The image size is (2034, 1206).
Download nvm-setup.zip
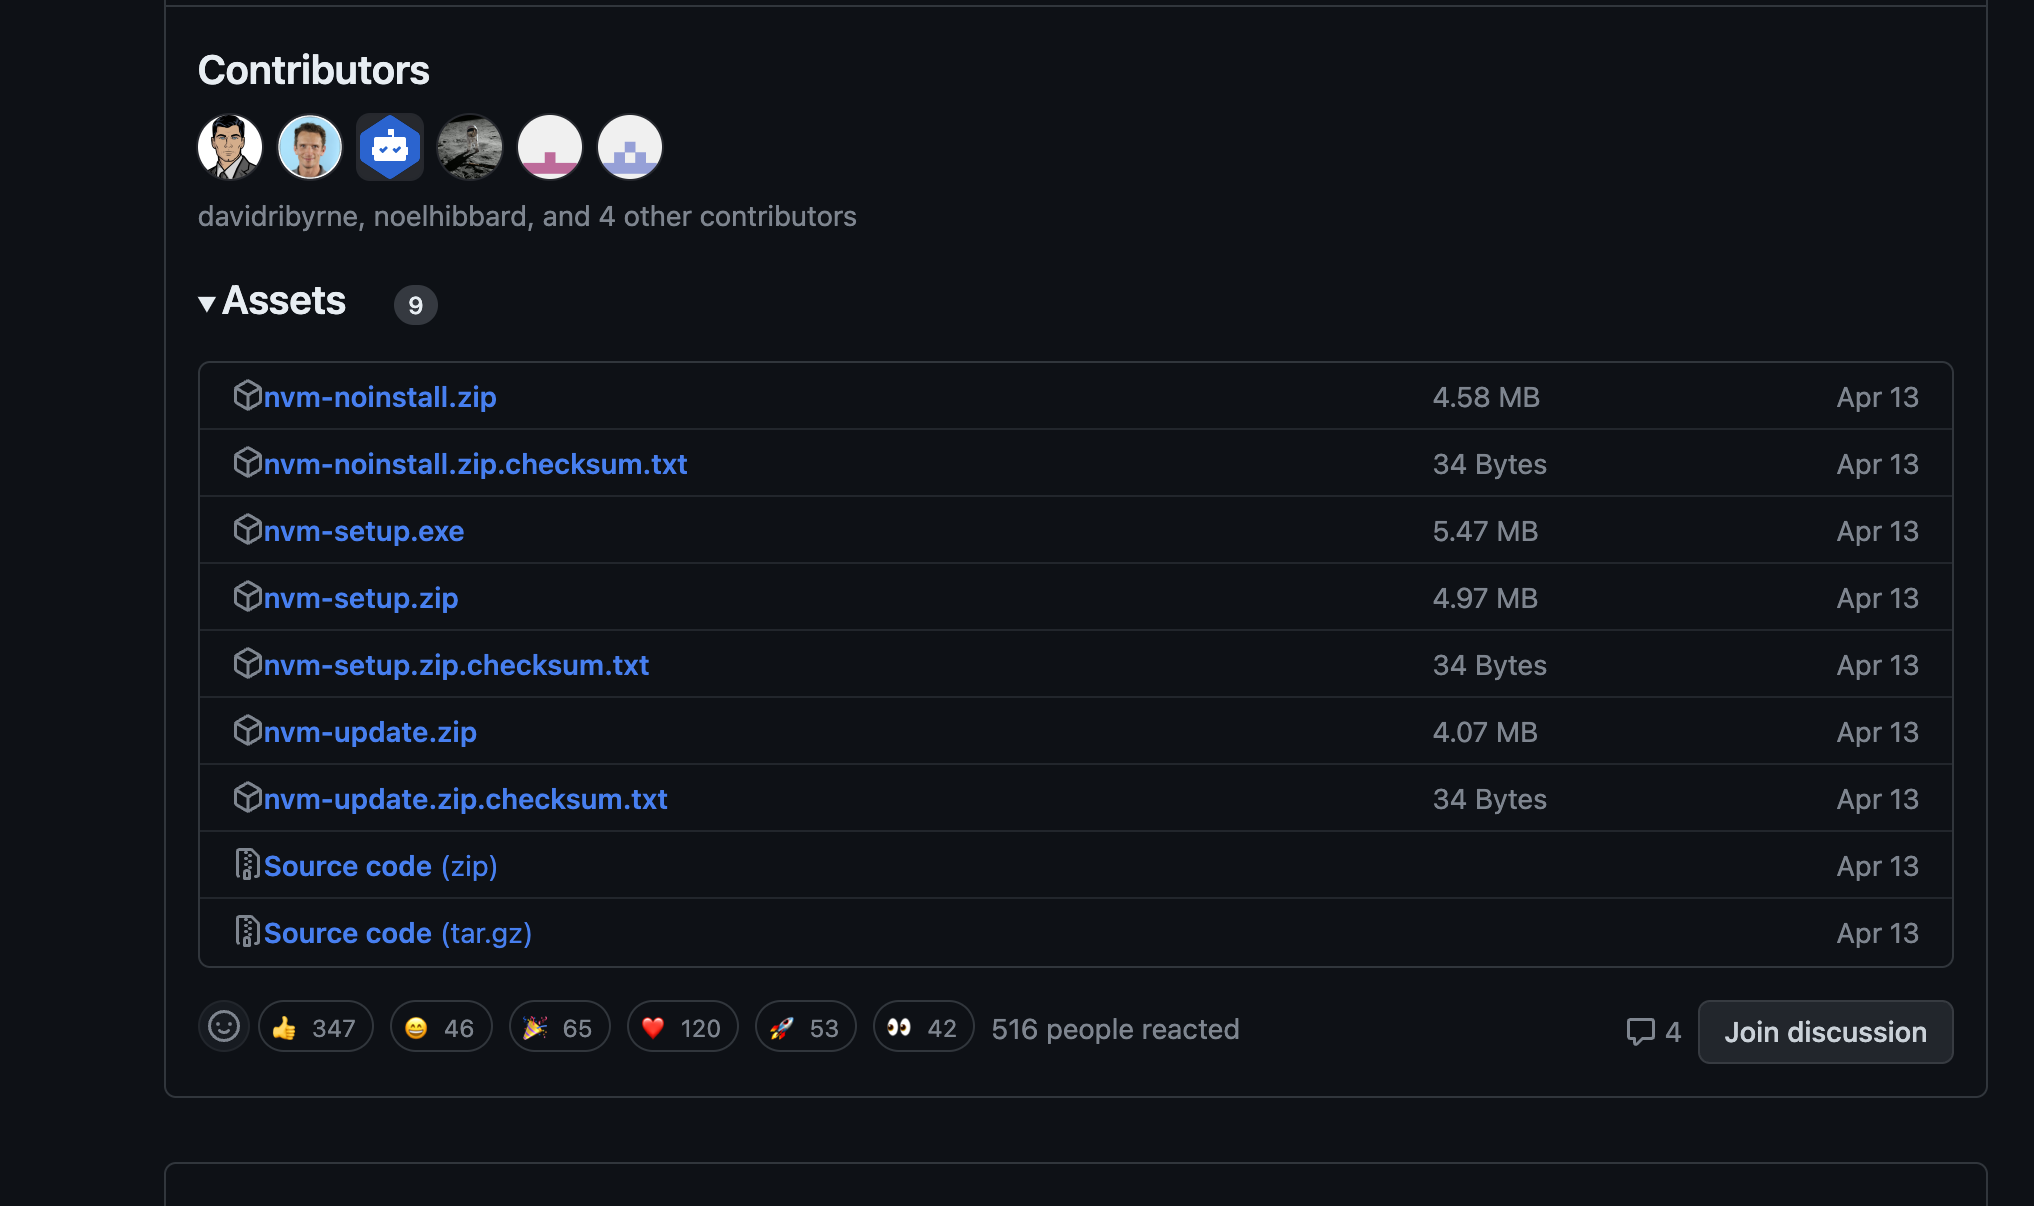tap(360, 598)
